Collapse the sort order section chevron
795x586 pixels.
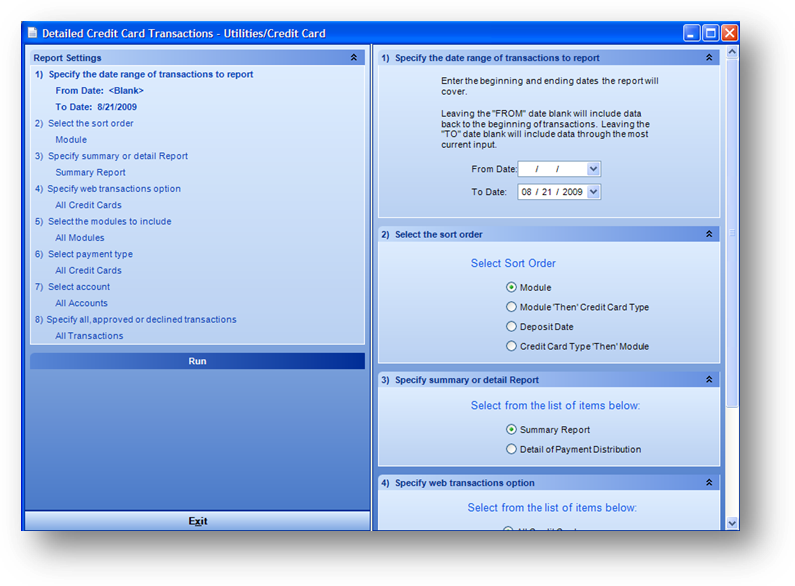(709, 234)
